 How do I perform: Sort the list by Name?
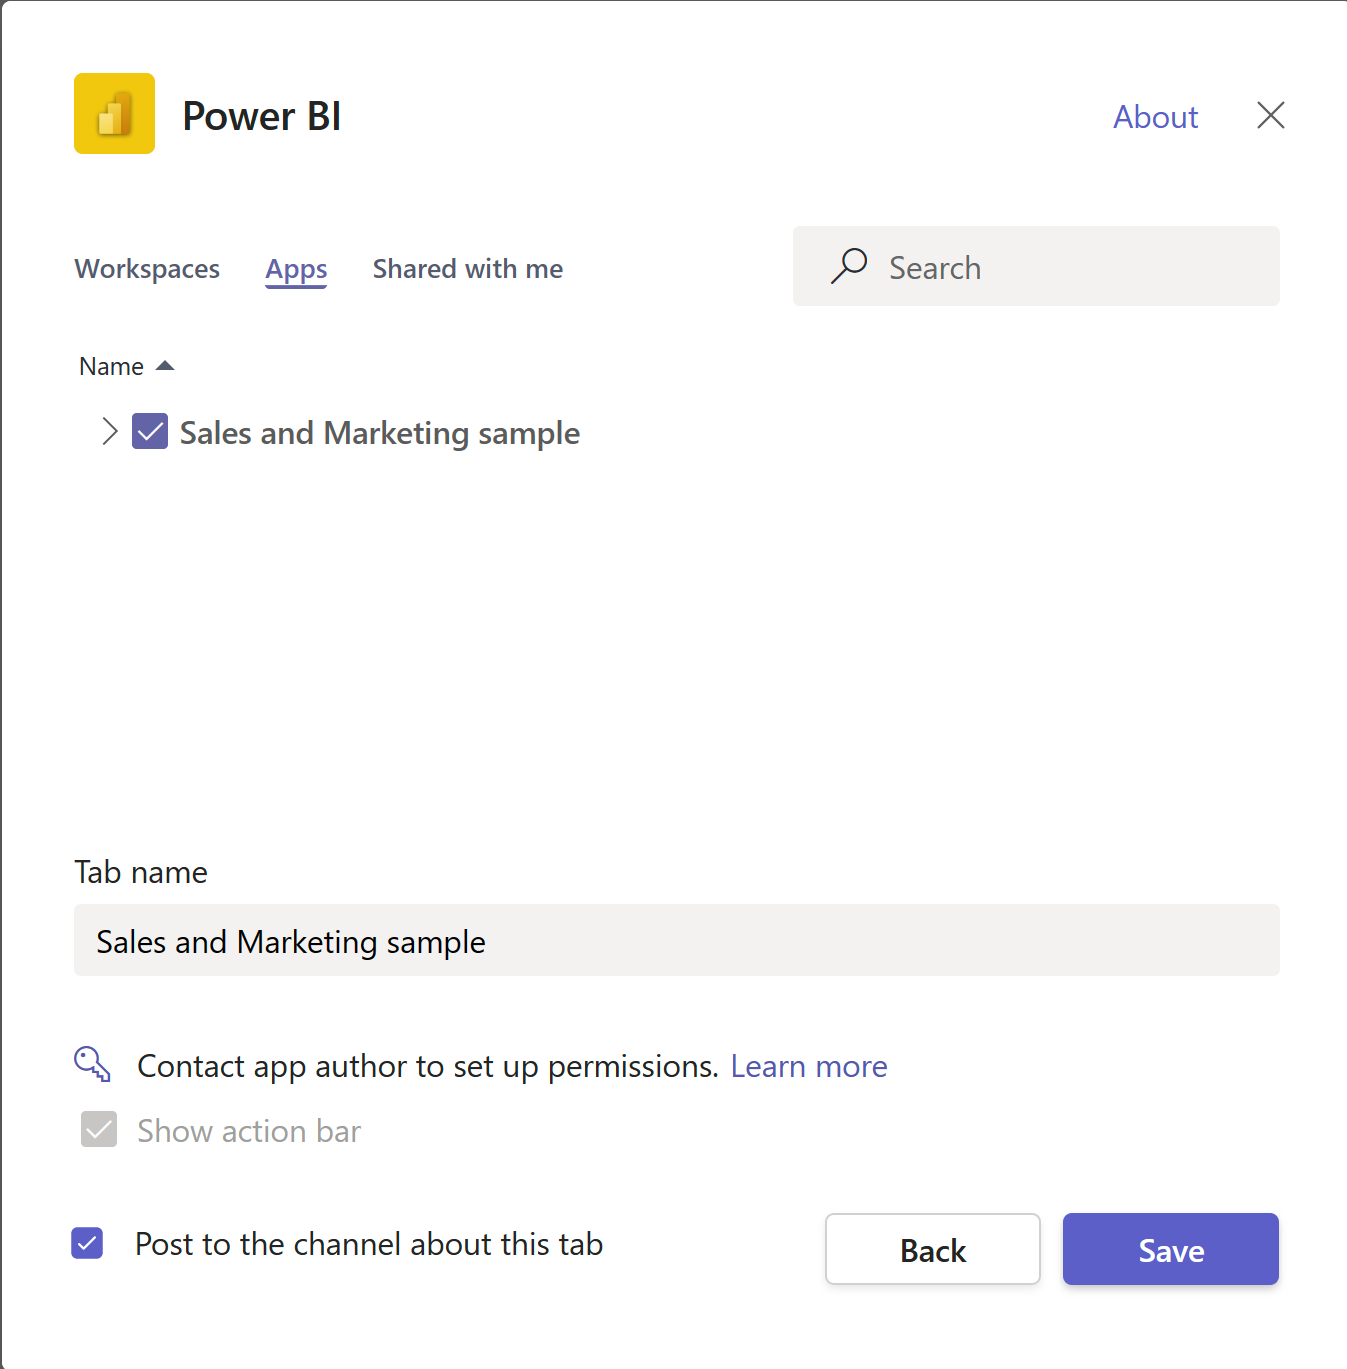click(110, 365)
